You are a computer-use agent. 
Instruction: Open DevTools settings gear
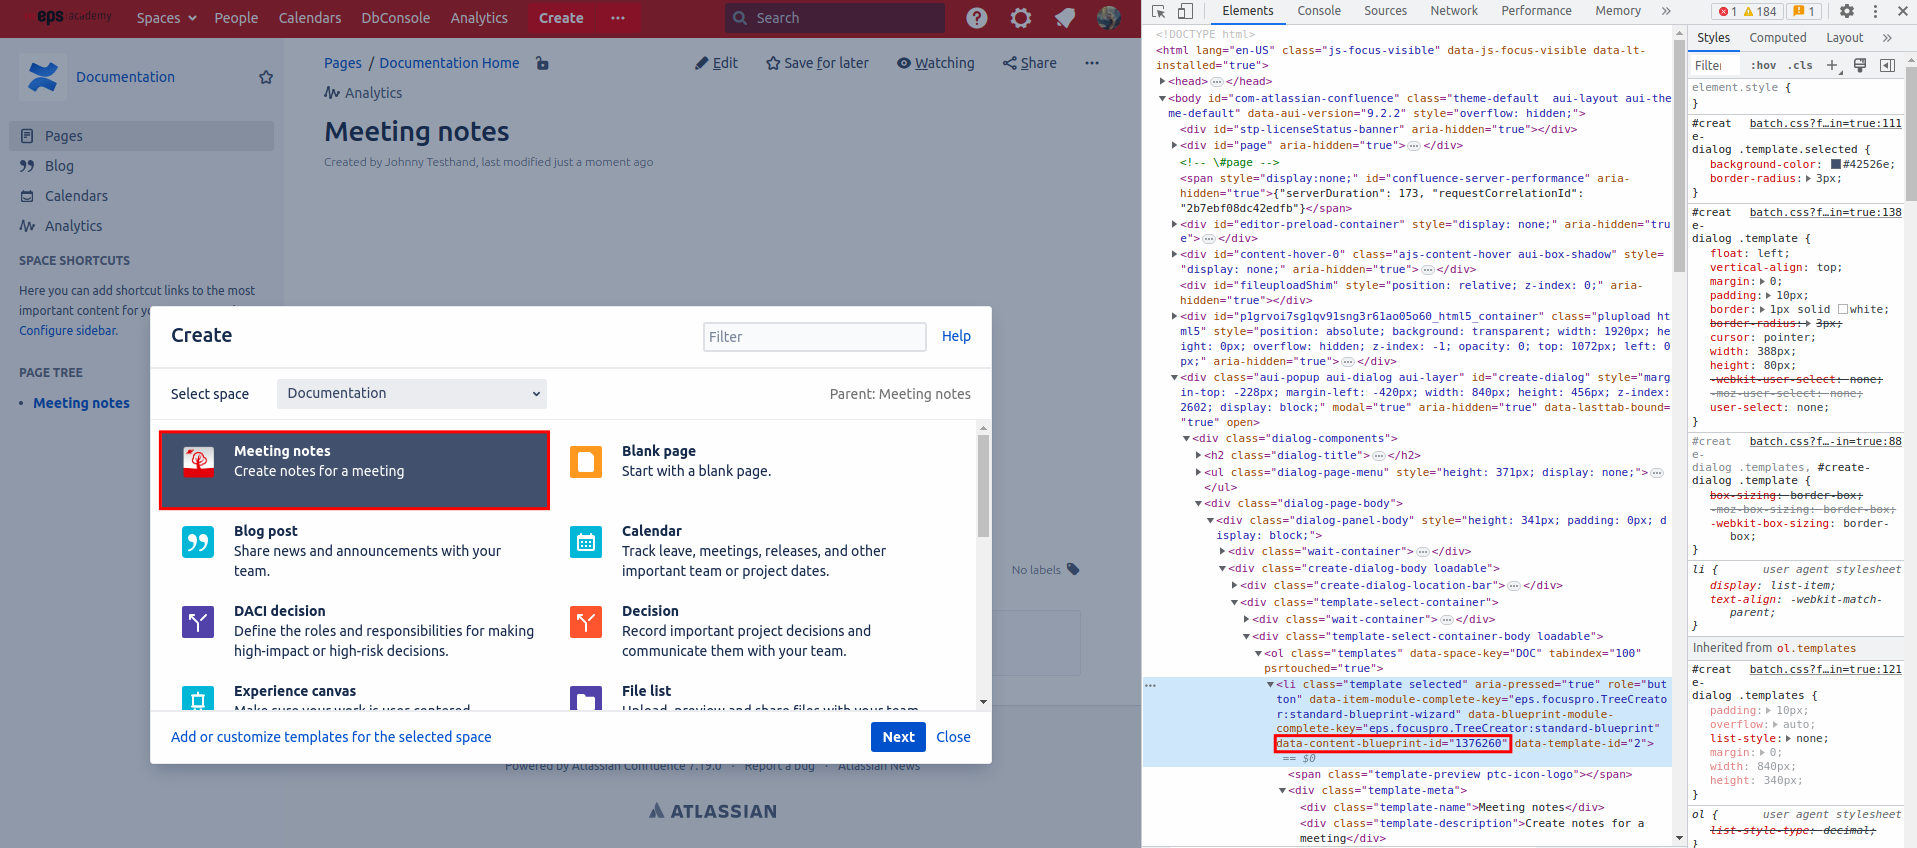[1846, 11]
